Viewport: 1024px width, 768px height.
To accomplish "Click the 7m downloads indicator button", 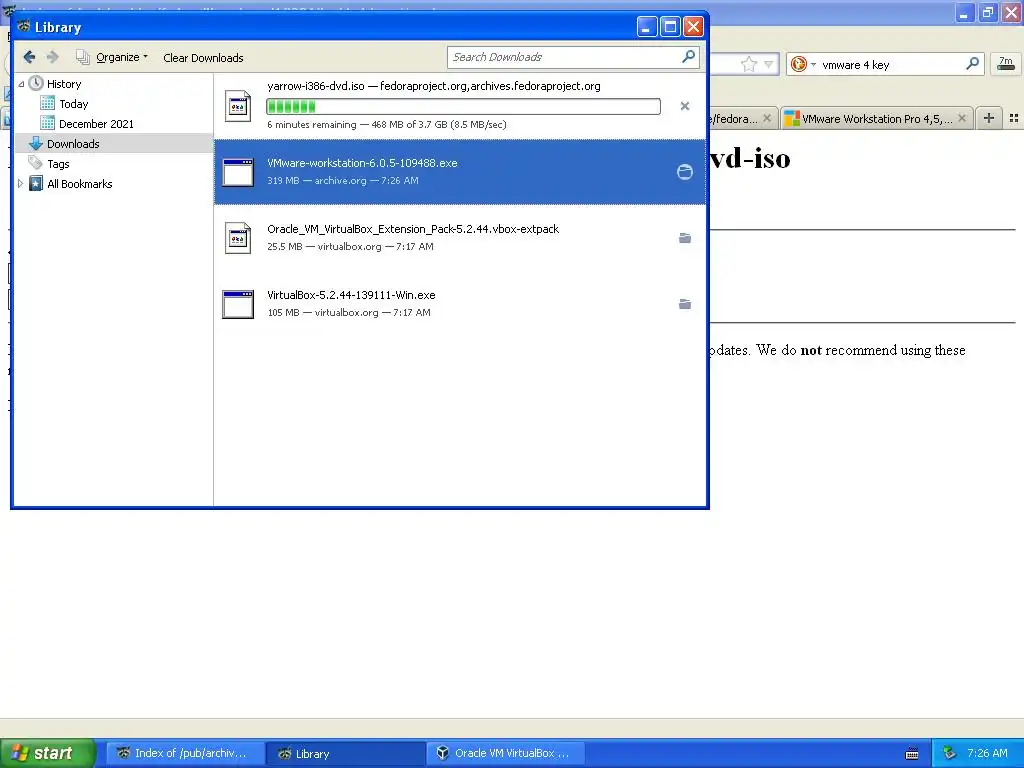I will [x=1006, y=64].
